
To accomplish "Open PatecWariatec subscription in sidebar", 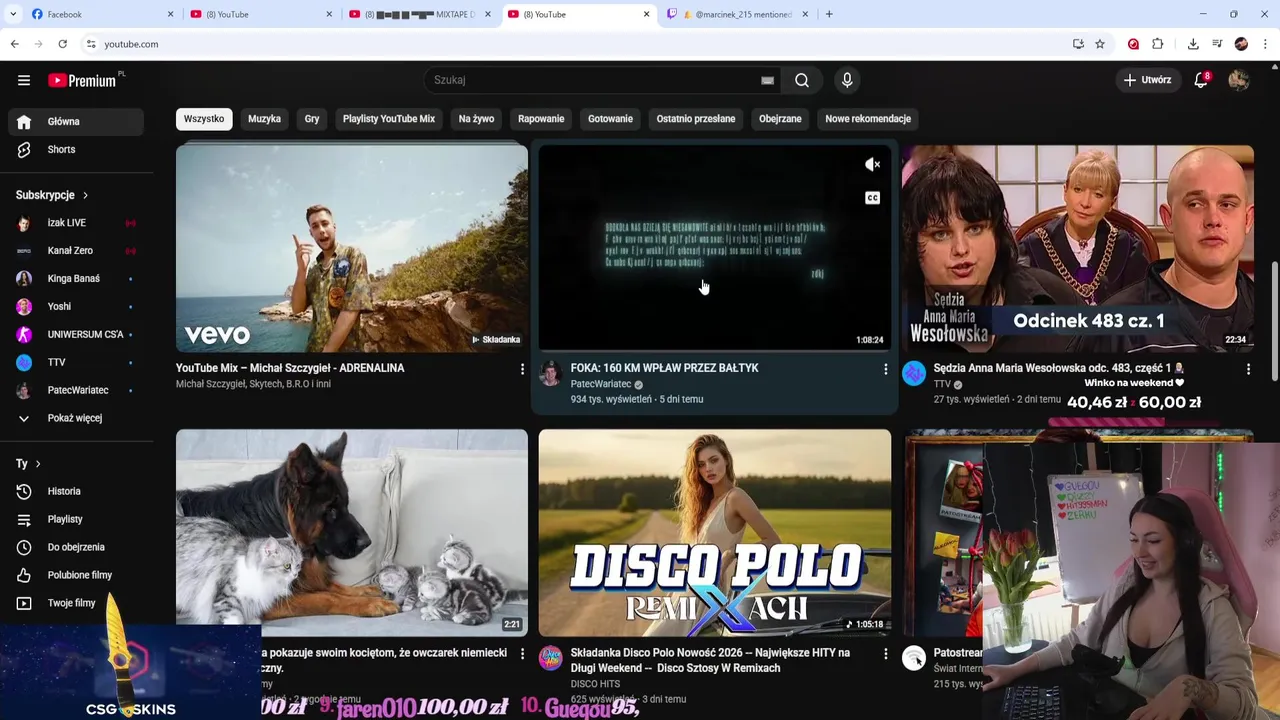I will 76,390.
